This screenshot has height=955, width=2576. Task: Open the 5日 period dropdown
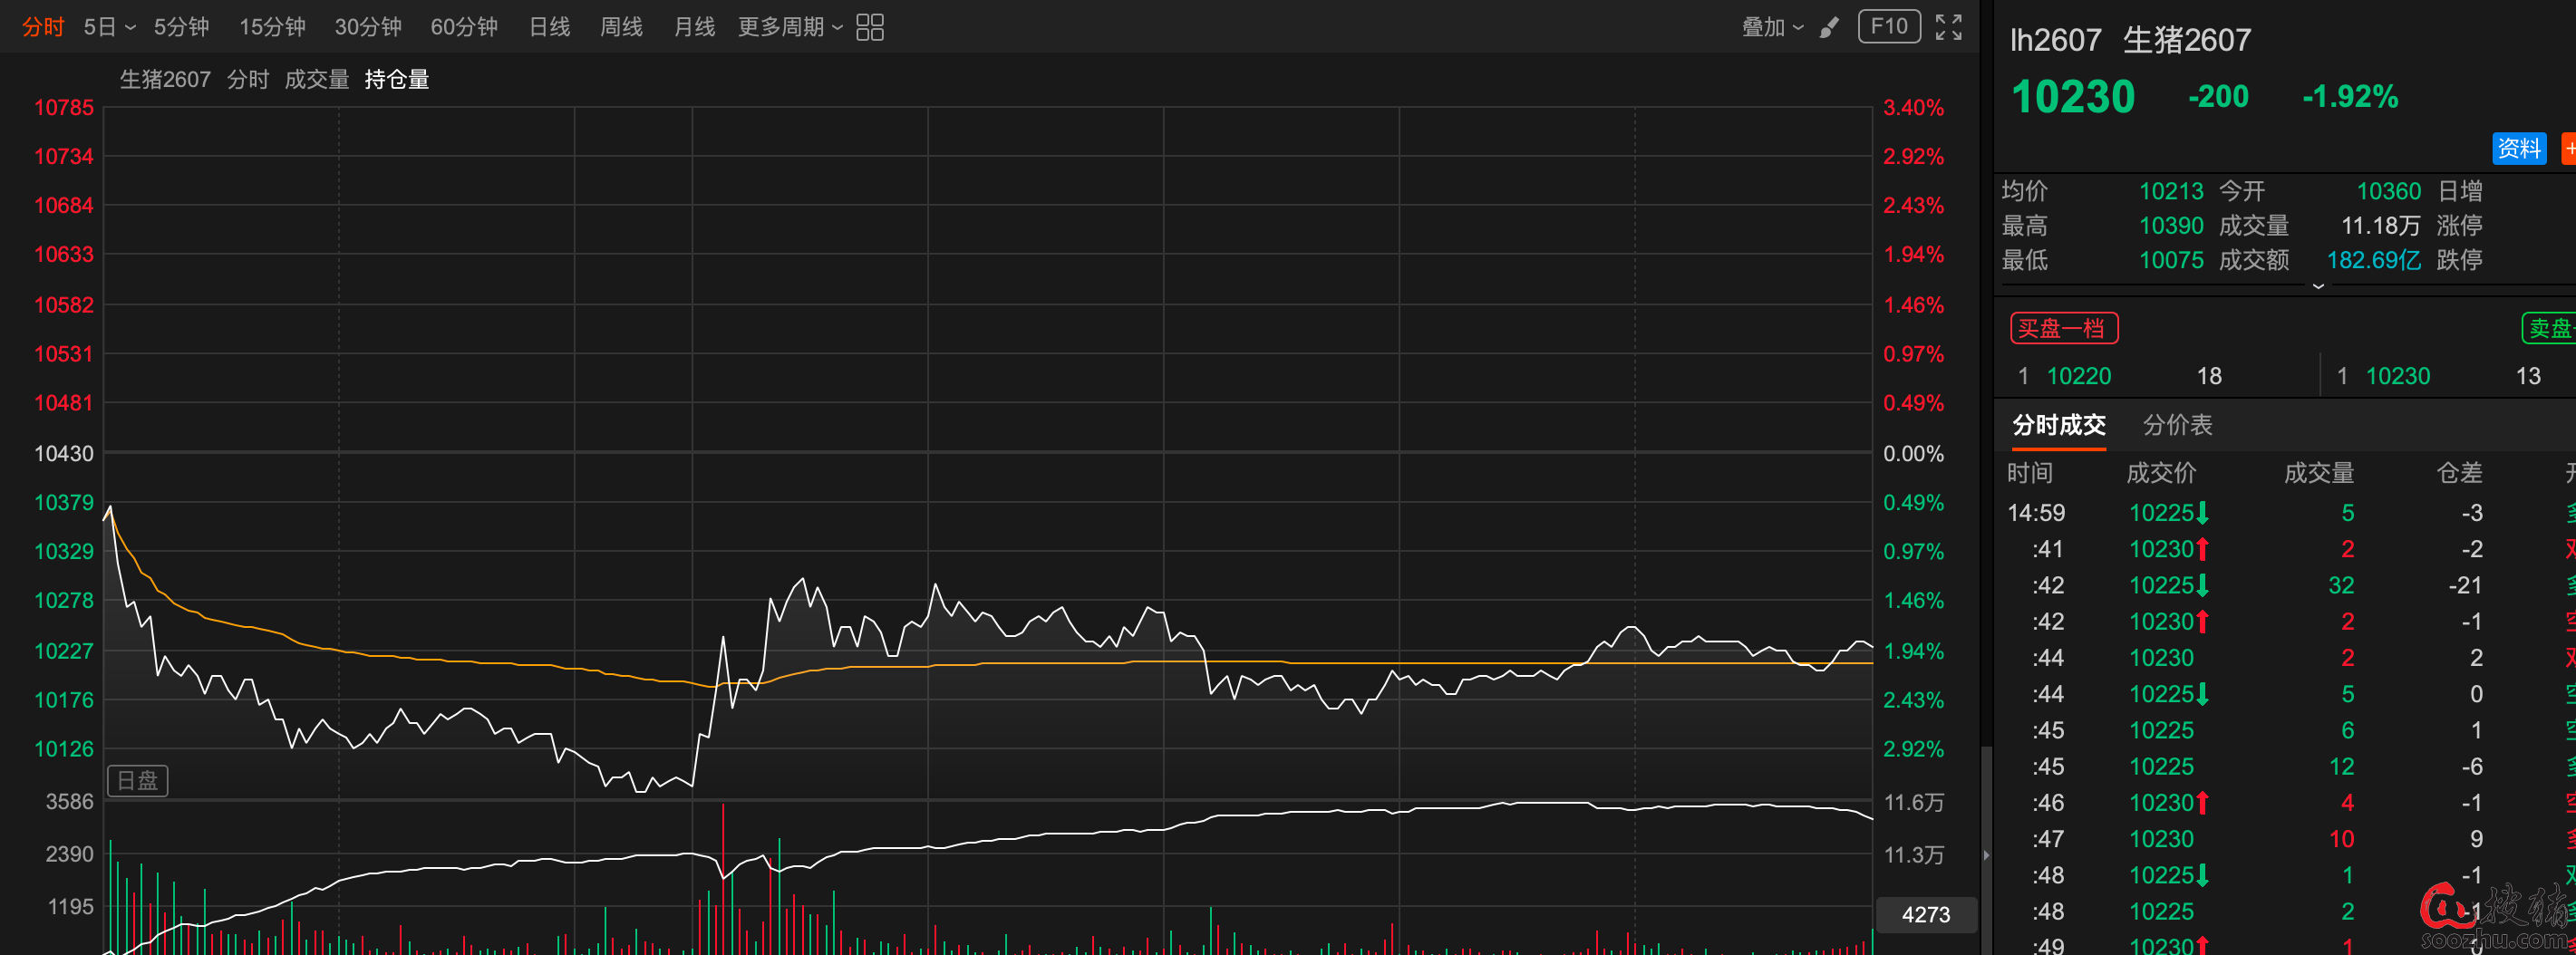108,27
